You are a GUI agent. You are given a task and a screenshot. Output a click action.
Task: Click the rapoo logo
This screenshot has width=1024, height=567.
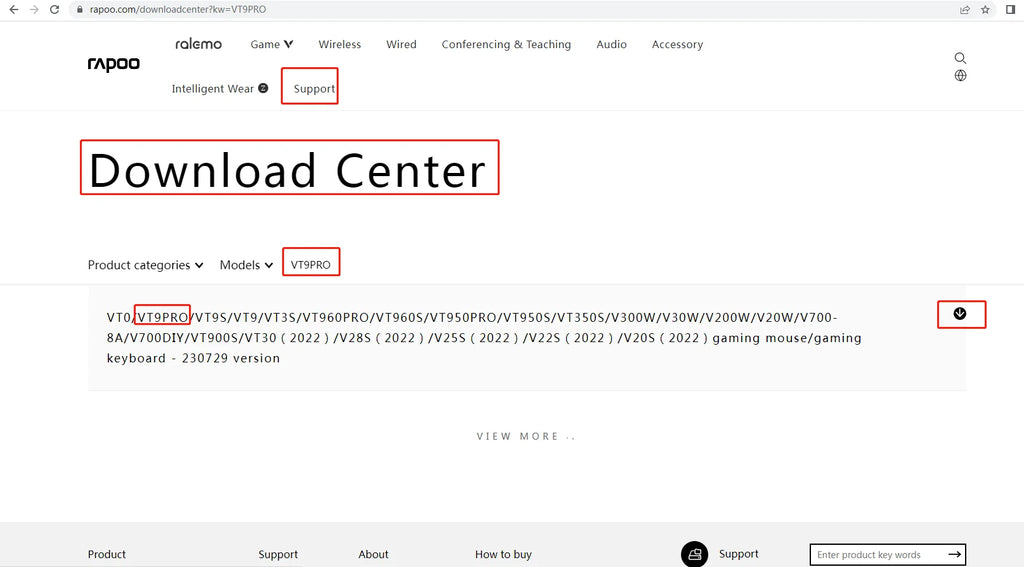(114, 64)
